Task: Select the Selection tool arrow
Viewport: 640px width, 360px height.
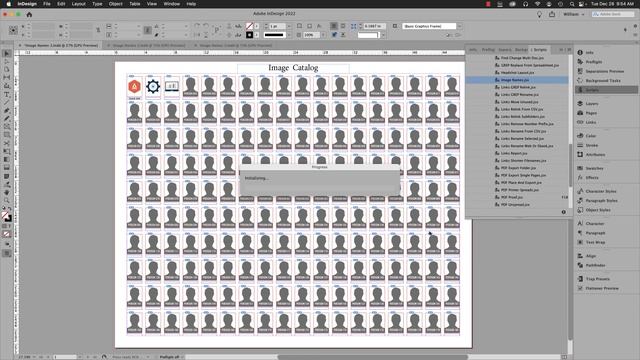Action: (7, 53)
